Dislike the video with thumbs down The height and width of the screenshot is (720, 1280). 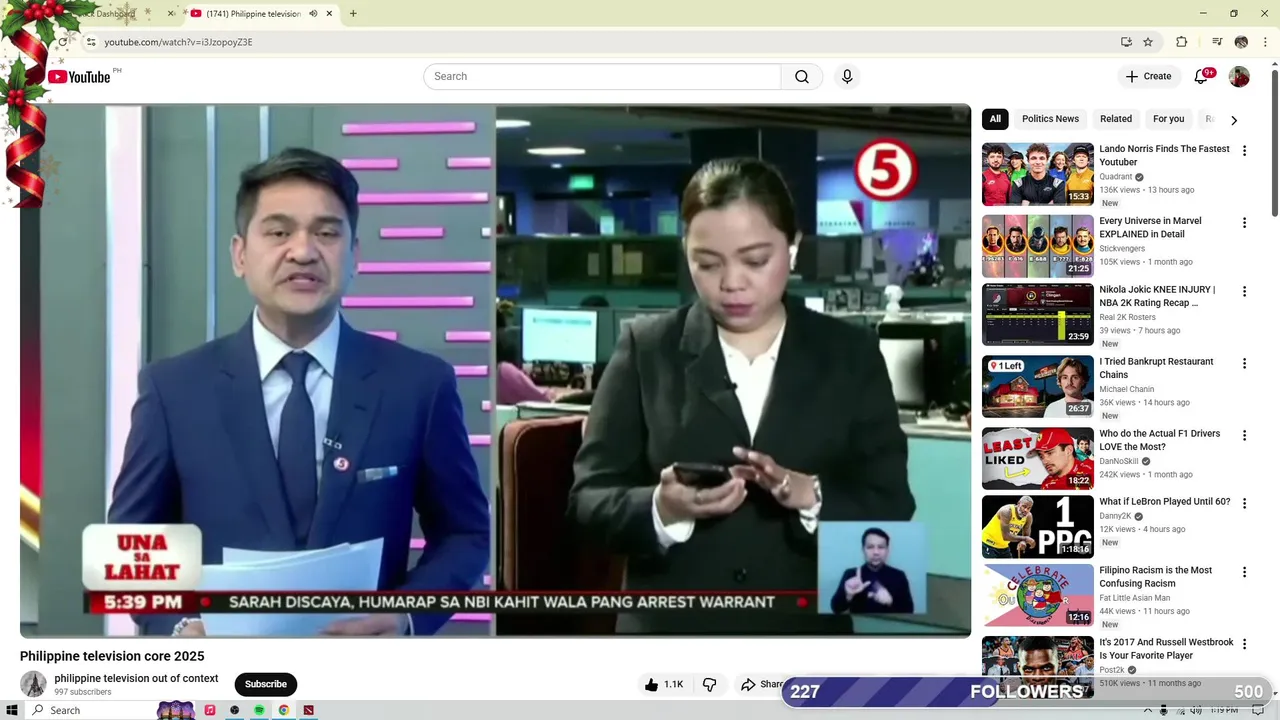(x=710, y=684)
